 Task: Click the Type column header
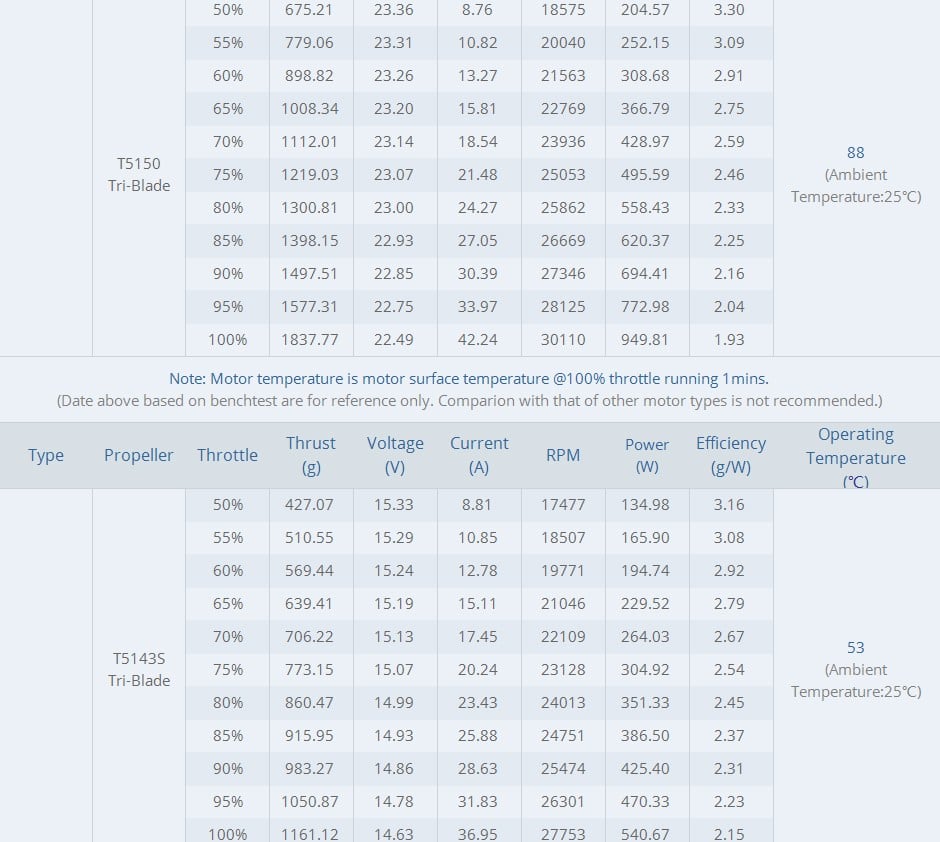[x=46, y=455]
